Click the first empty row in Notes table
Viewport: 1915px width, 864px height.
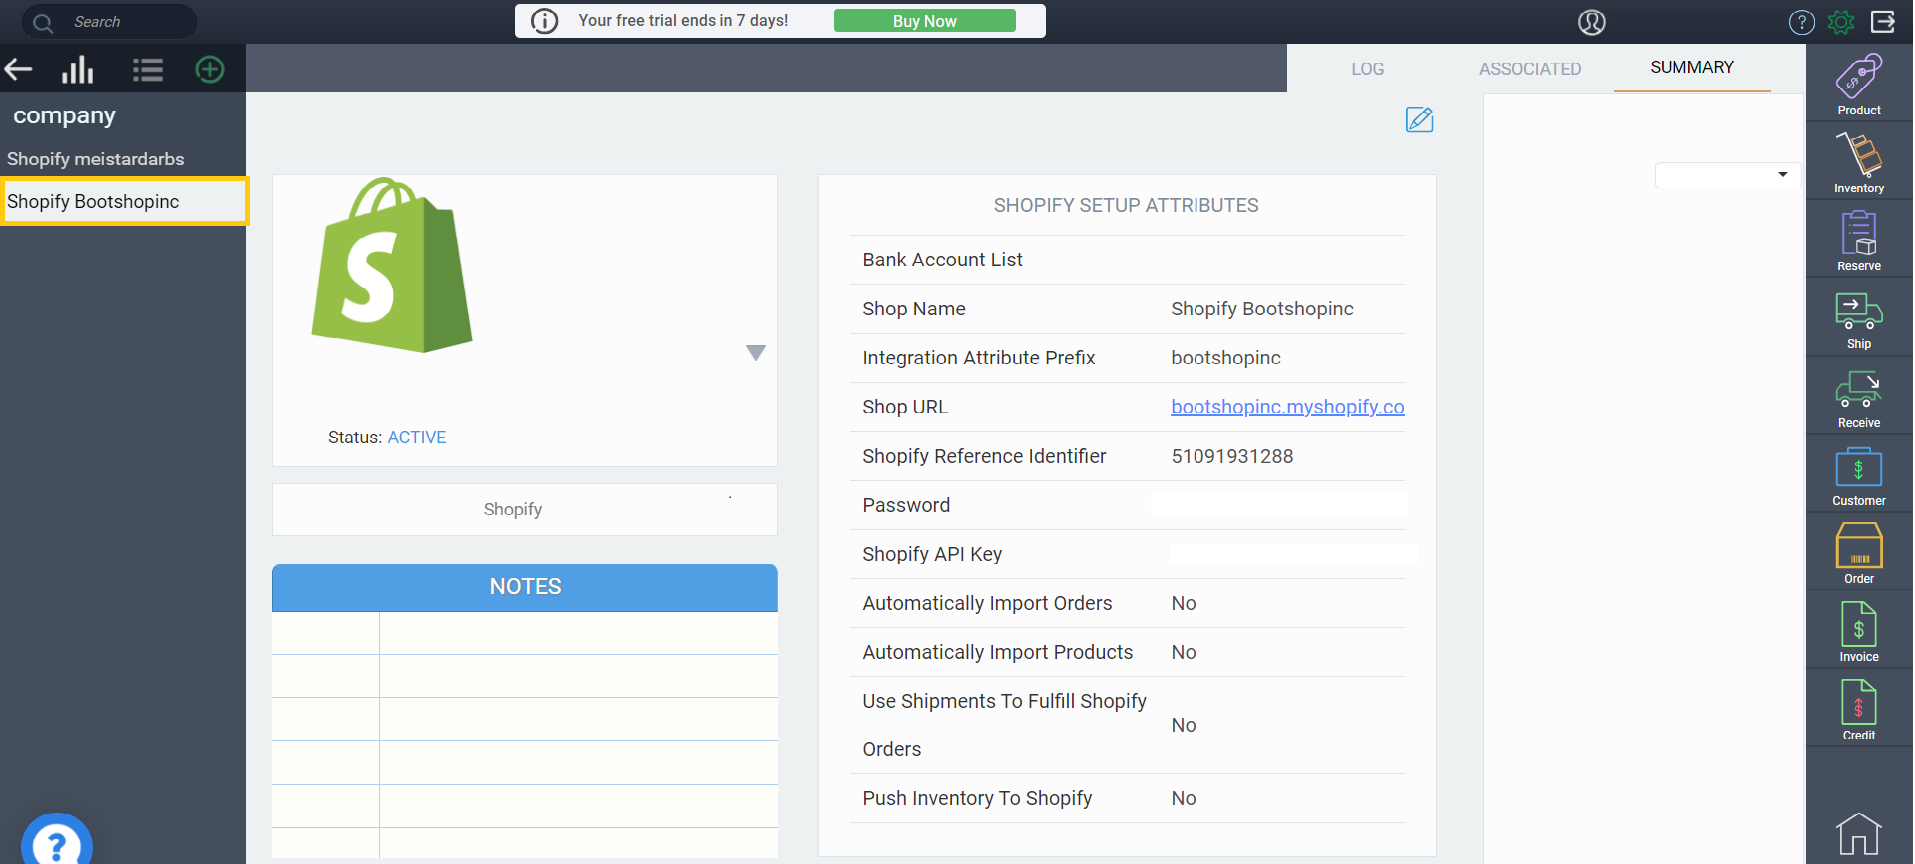525,633
